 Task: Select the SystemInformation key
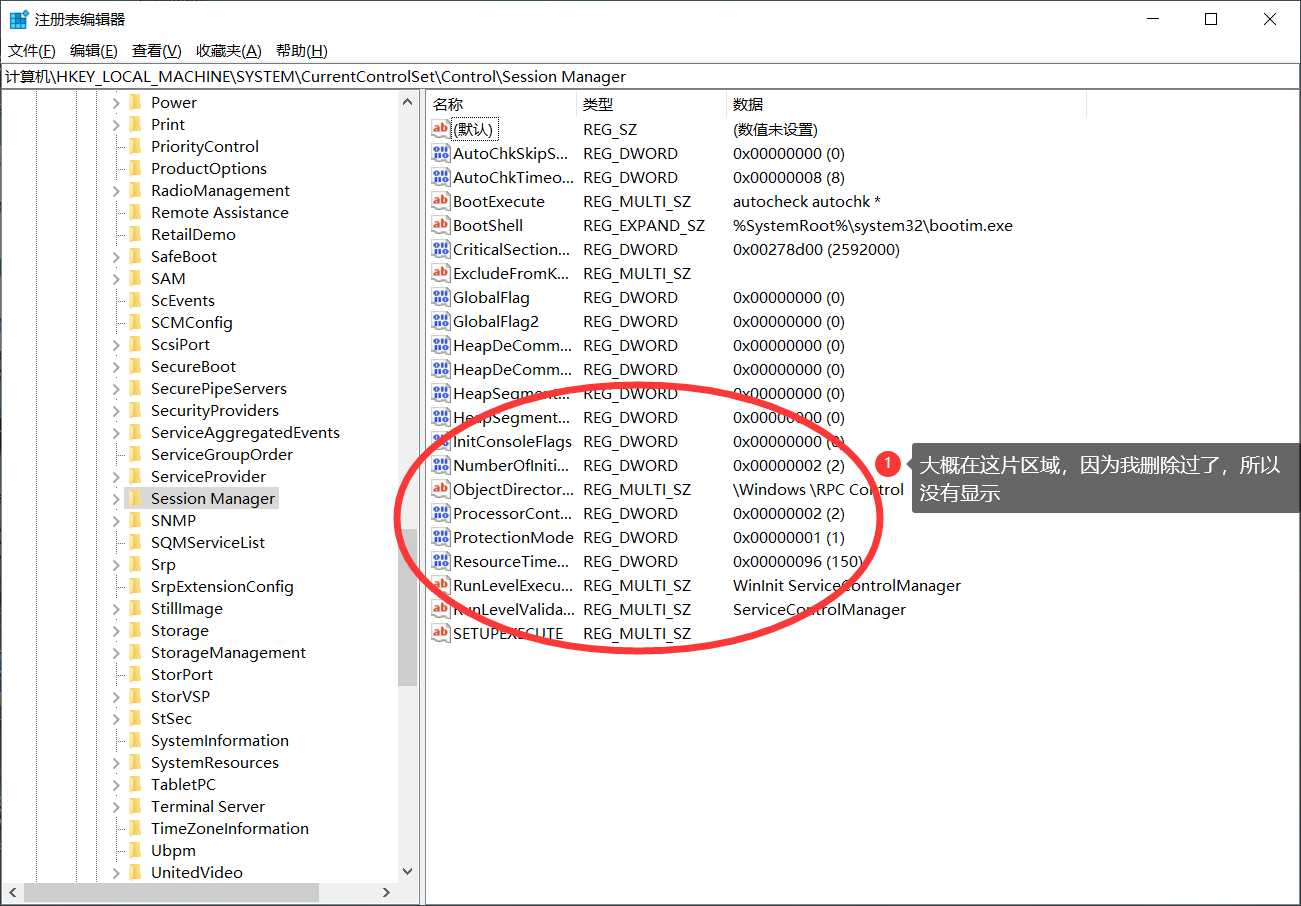point(220,740)
